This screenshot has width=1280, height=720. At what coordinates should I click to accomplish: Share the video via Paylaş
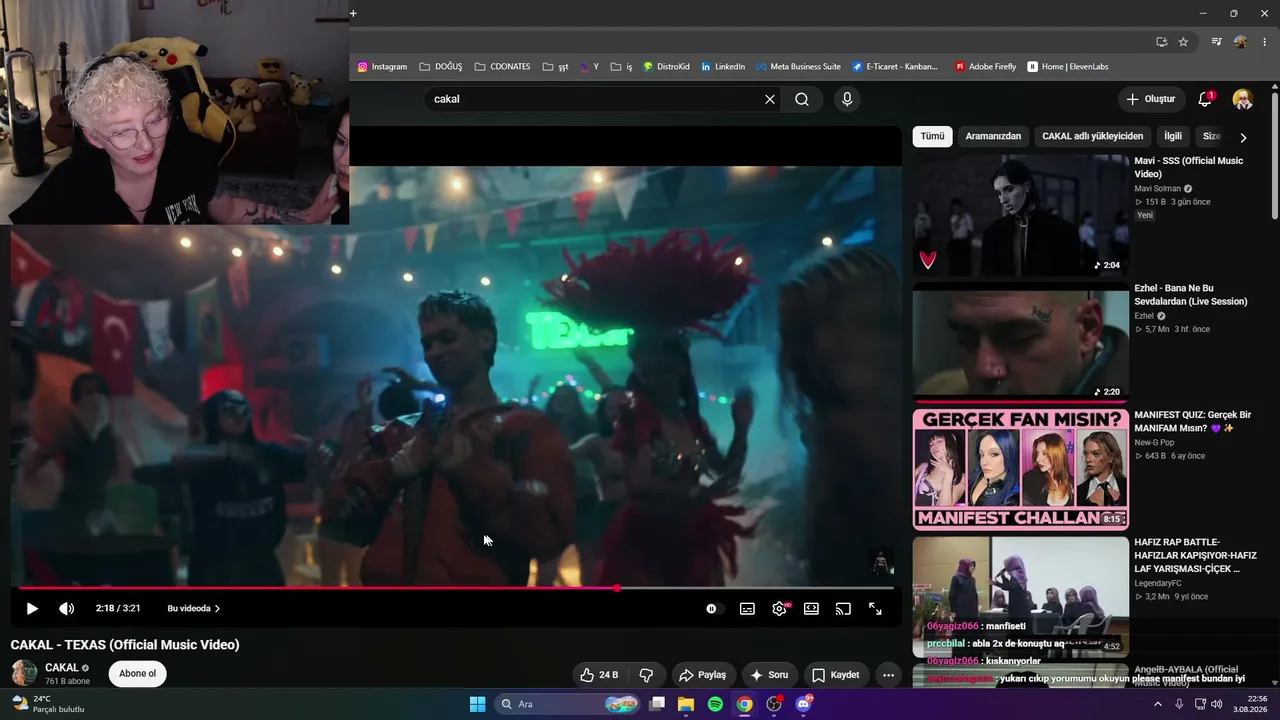(x=703, y=675)
